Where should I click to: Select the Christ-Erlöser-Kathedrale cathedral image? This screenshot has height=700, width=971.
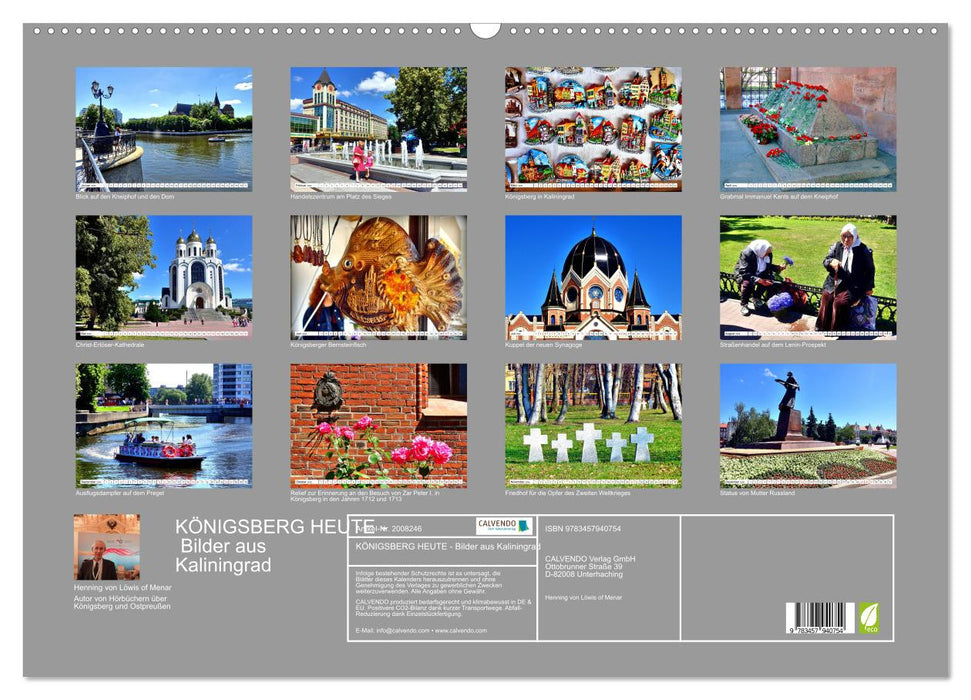163,277
